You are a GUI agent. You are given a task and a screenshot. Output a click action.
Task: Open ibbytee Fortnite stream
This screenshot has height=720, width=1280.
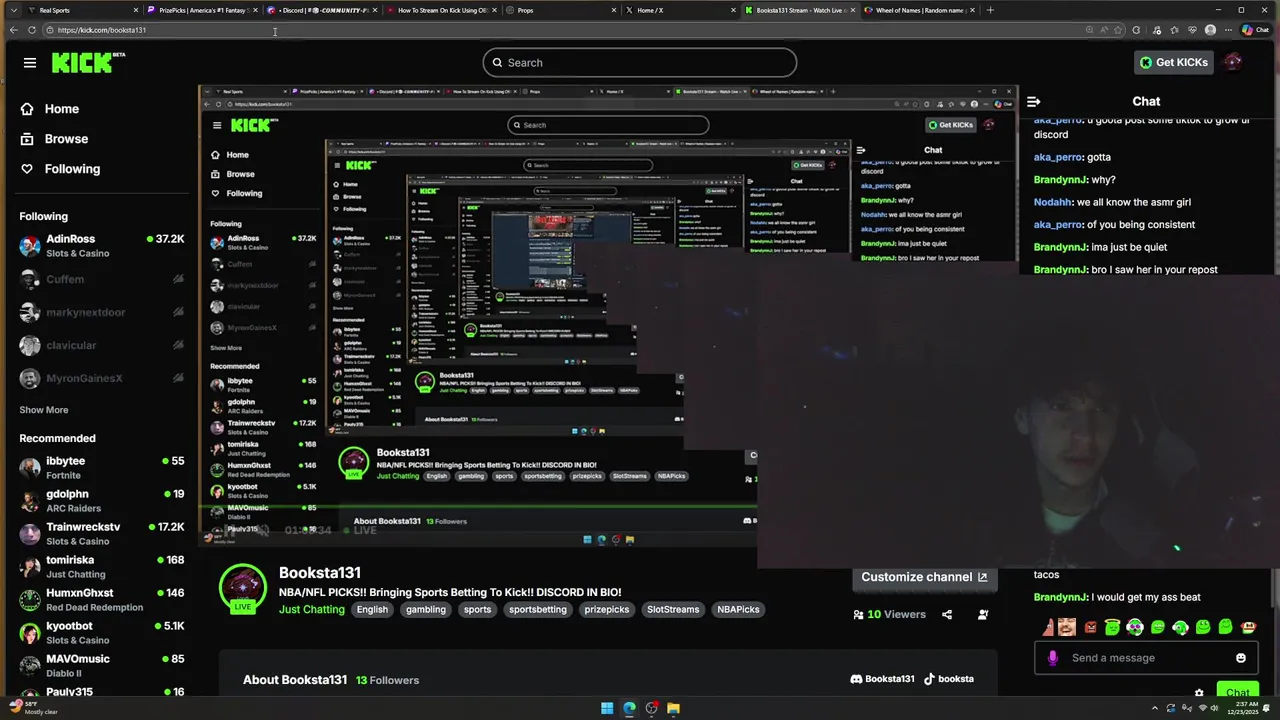(x=100, y=467)
